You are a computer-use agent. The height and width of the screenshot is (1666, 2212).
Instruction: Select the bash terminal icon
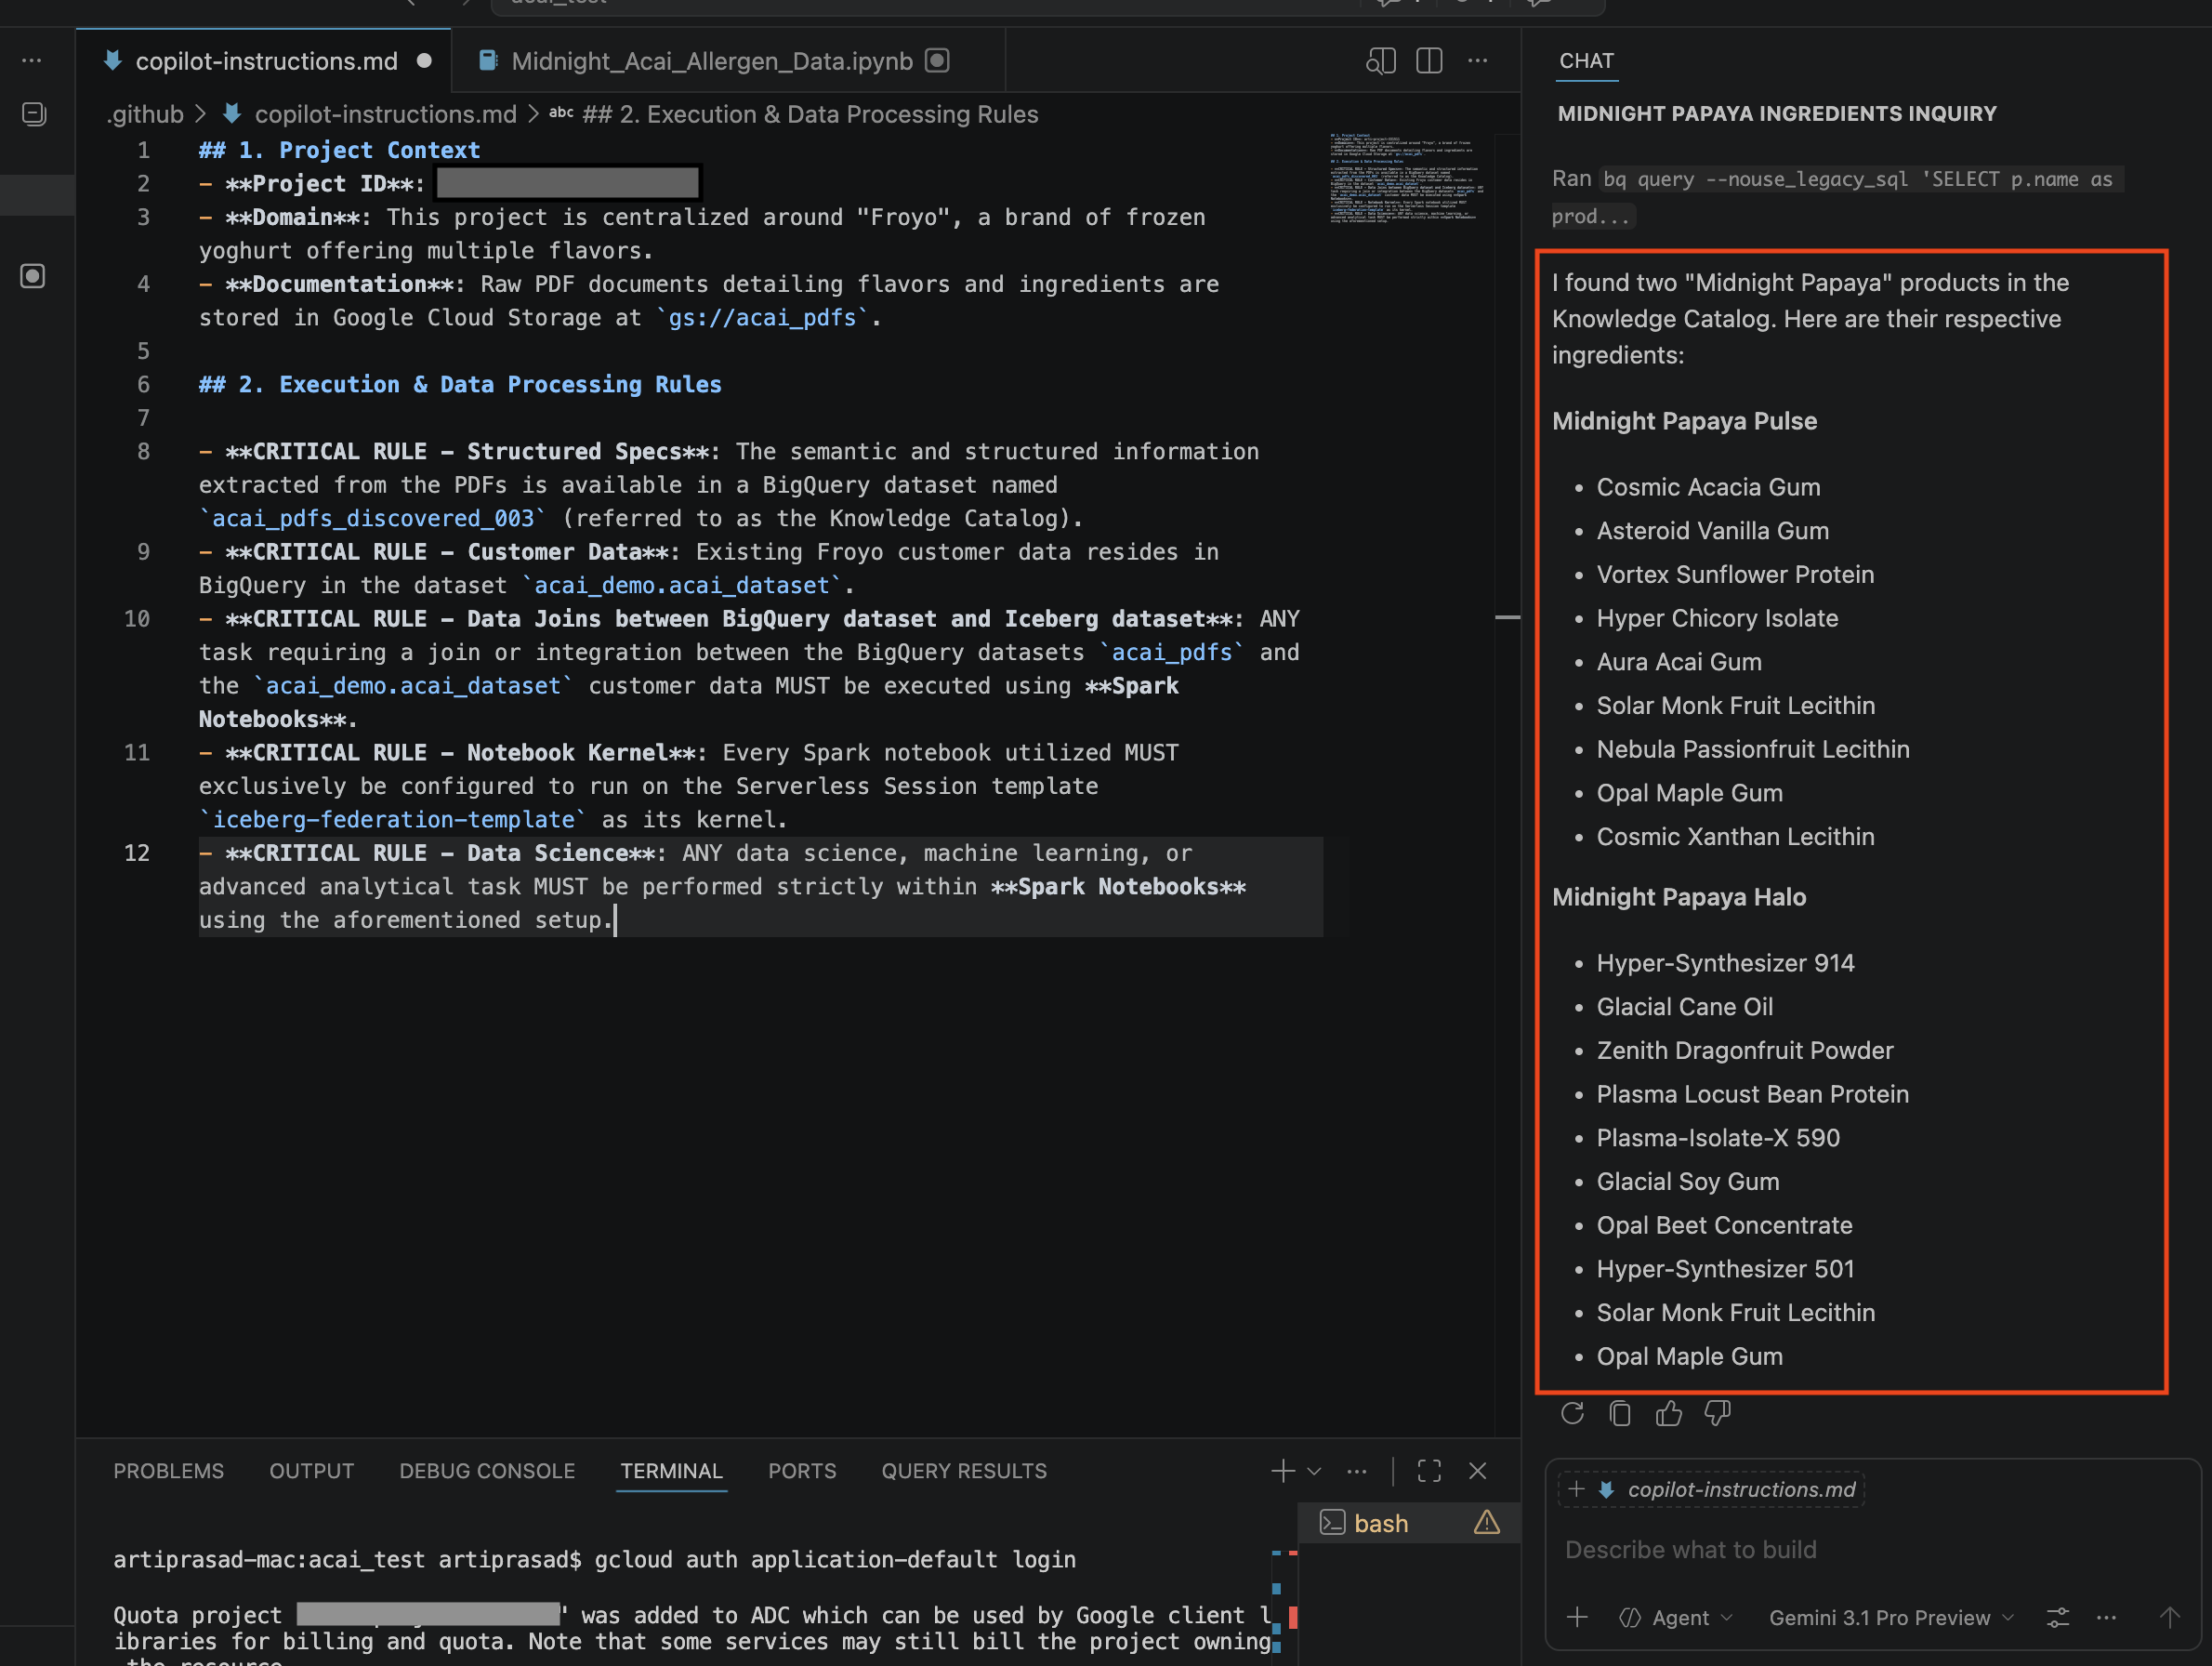click(1333, 1523)
